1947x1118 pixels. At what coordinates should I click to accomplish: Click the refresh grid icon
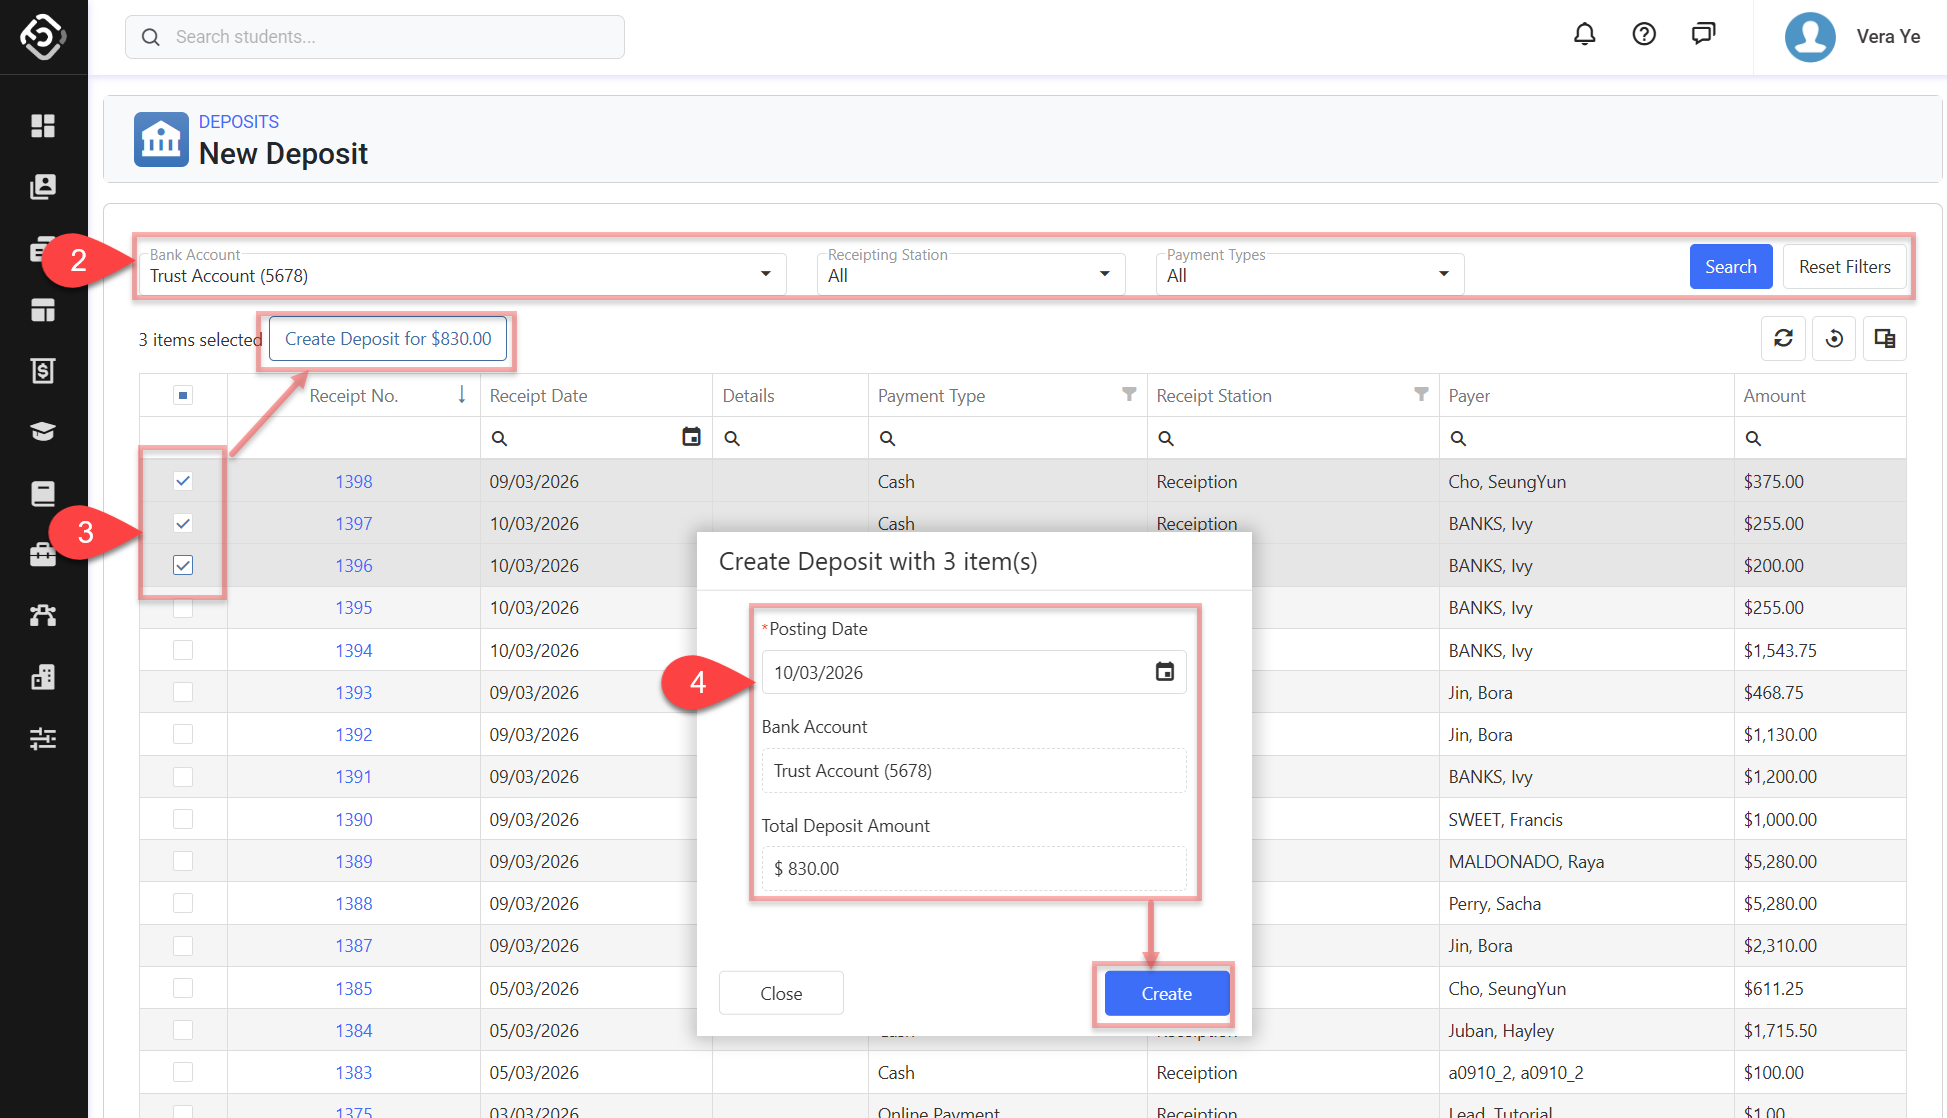1783,338
